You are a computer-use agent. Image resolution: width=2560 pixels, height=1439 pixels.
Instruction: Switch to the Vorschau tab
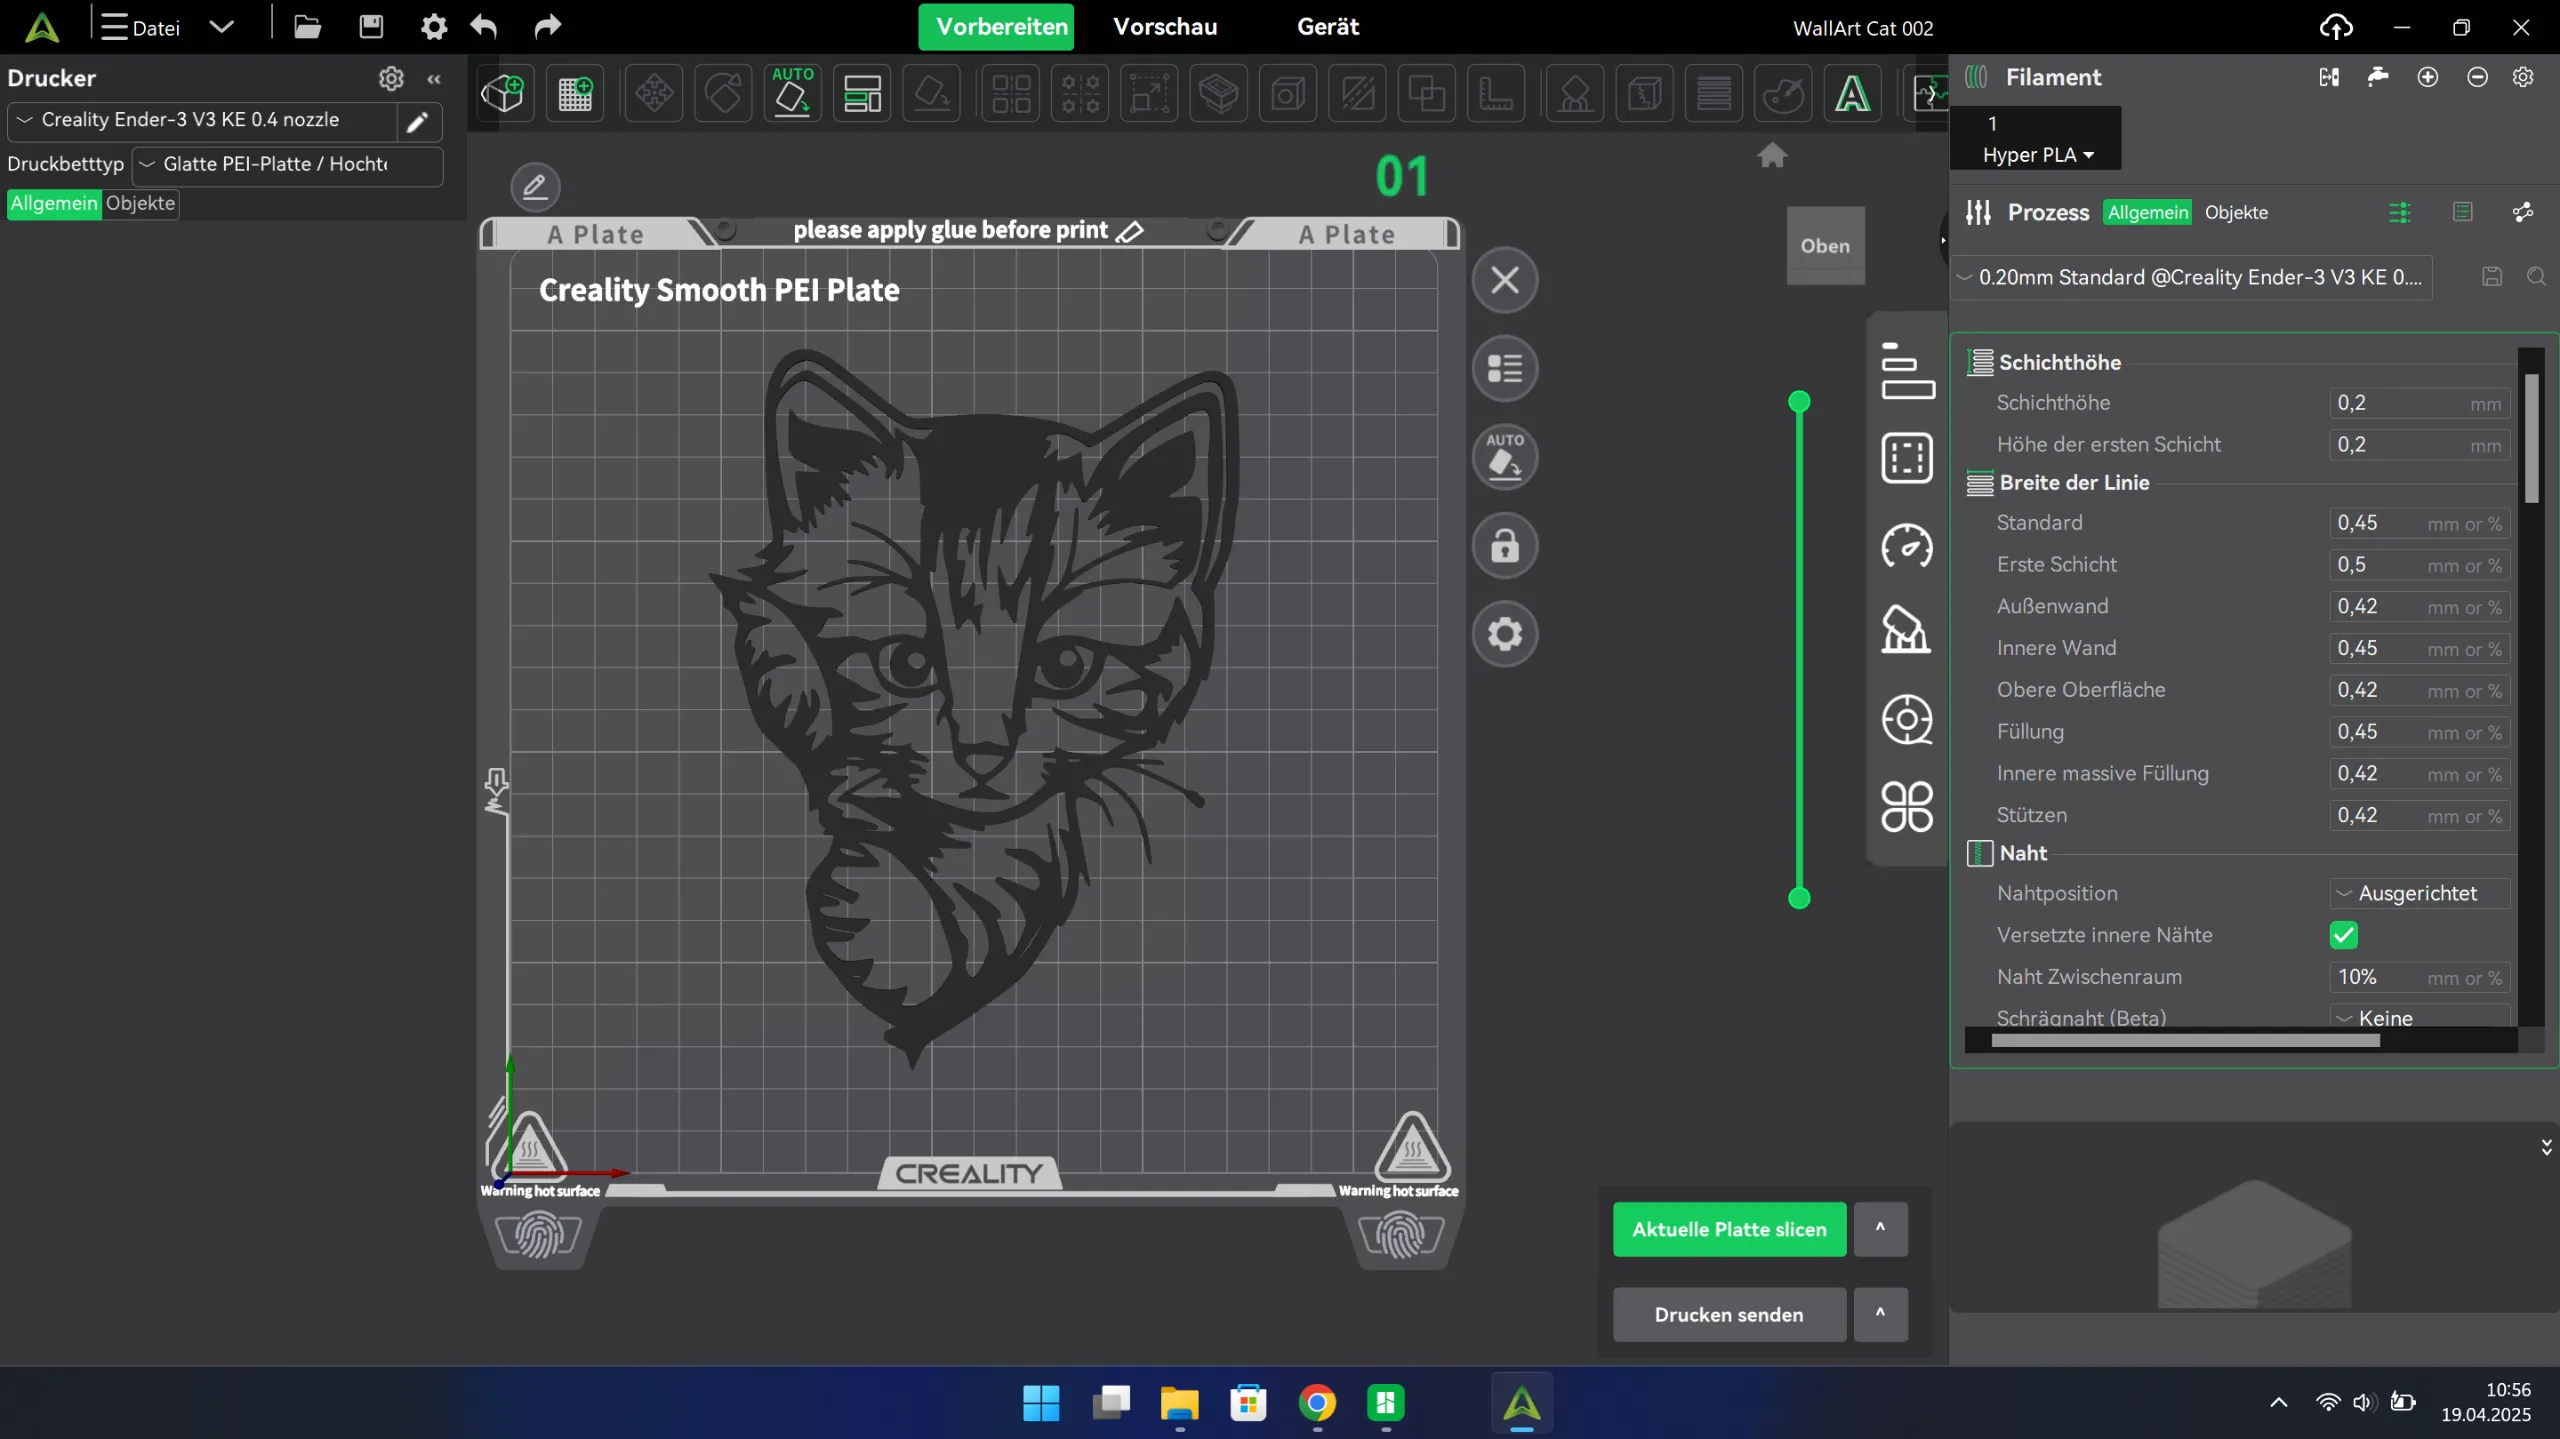click(x=1164, y=27)
